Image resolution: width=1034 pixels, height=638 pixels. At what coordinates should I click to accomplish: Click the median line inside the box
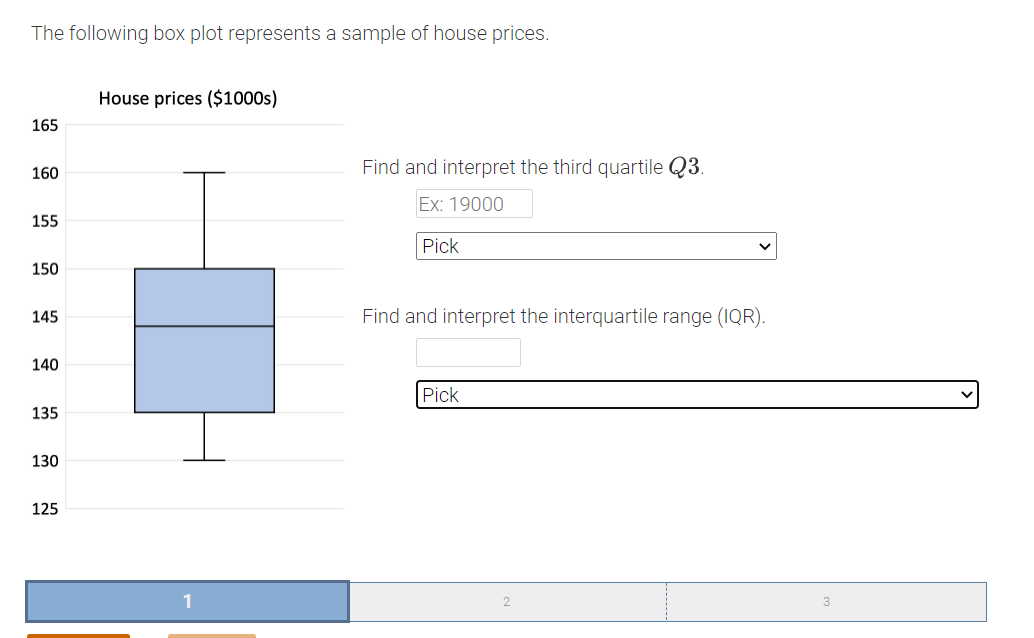[x=204, y=326]
